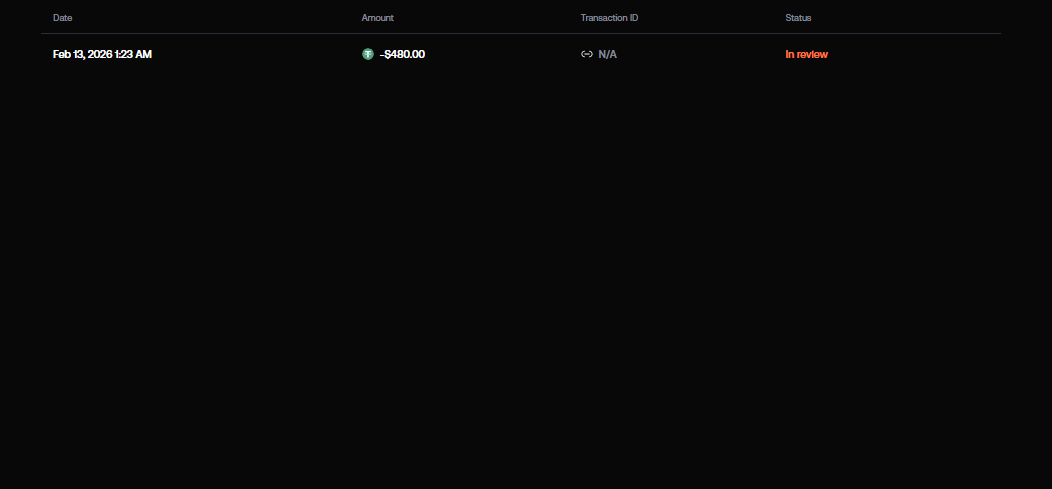
Task: Click the Transaction ID column header
Action: [609, 18]
